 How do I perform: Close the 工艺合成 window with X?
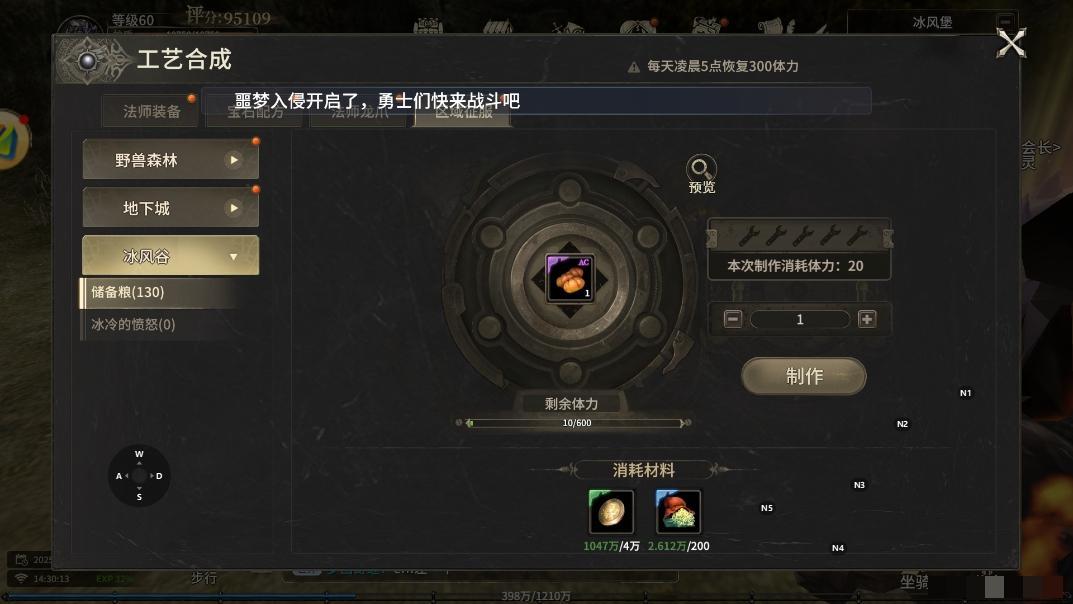click(1011, 44)
